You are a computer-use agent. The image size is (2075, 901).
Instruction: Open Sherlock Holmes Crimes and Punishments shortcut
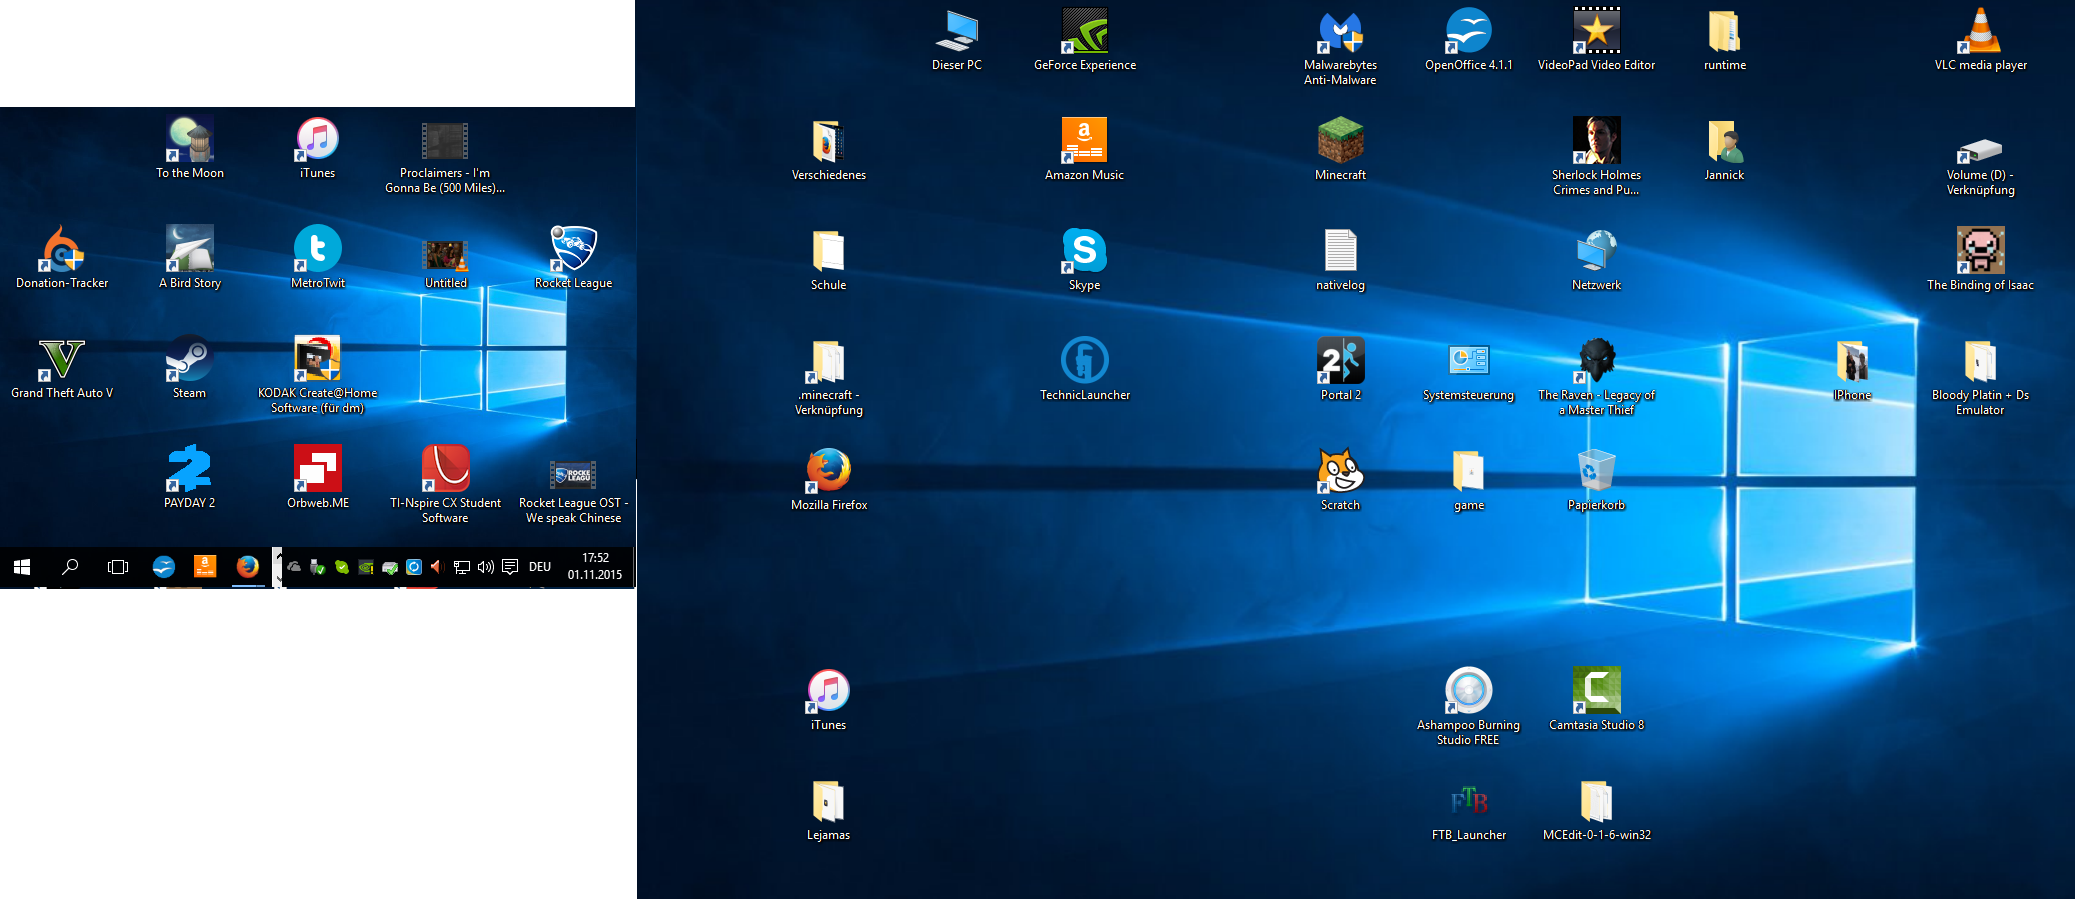pos(1596,158)
